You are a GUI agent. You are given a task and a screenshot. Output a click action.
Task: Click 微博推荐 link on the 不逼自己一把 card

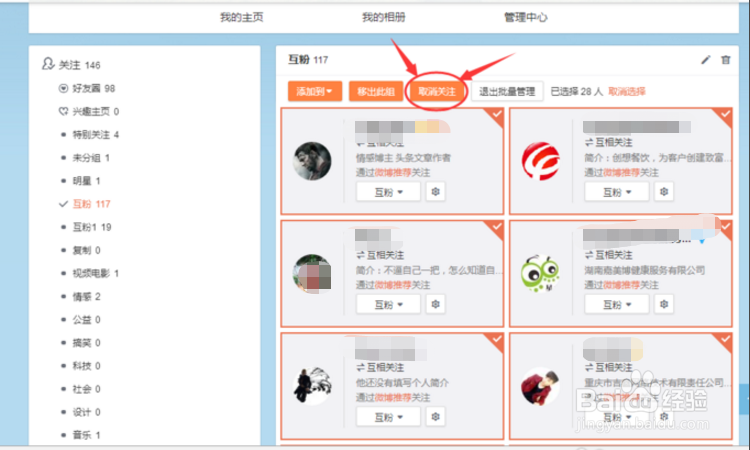[x=393, y=285]
